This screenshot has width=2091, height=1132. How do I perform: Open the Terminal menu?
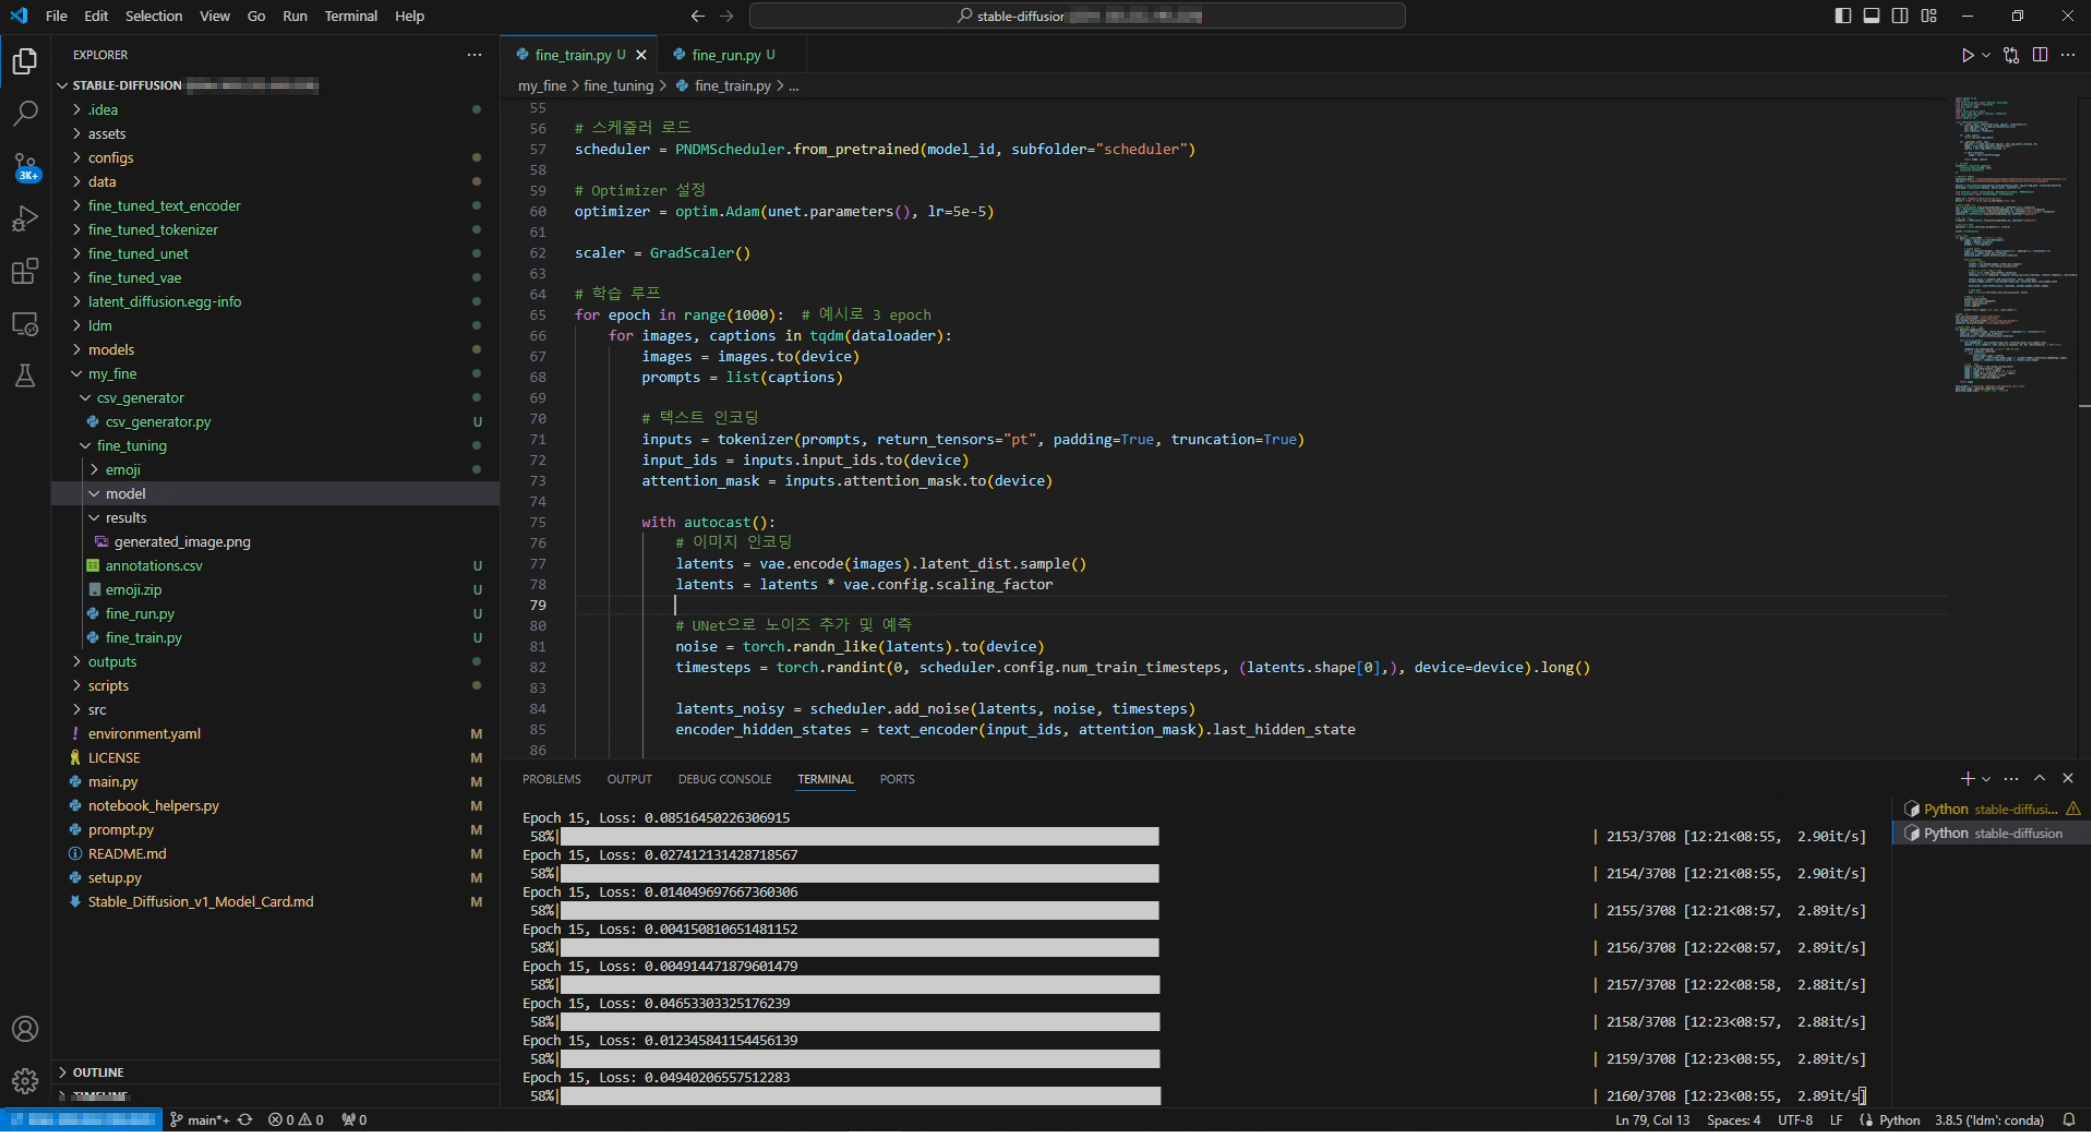pyautogui.click(x=350, y=16)
